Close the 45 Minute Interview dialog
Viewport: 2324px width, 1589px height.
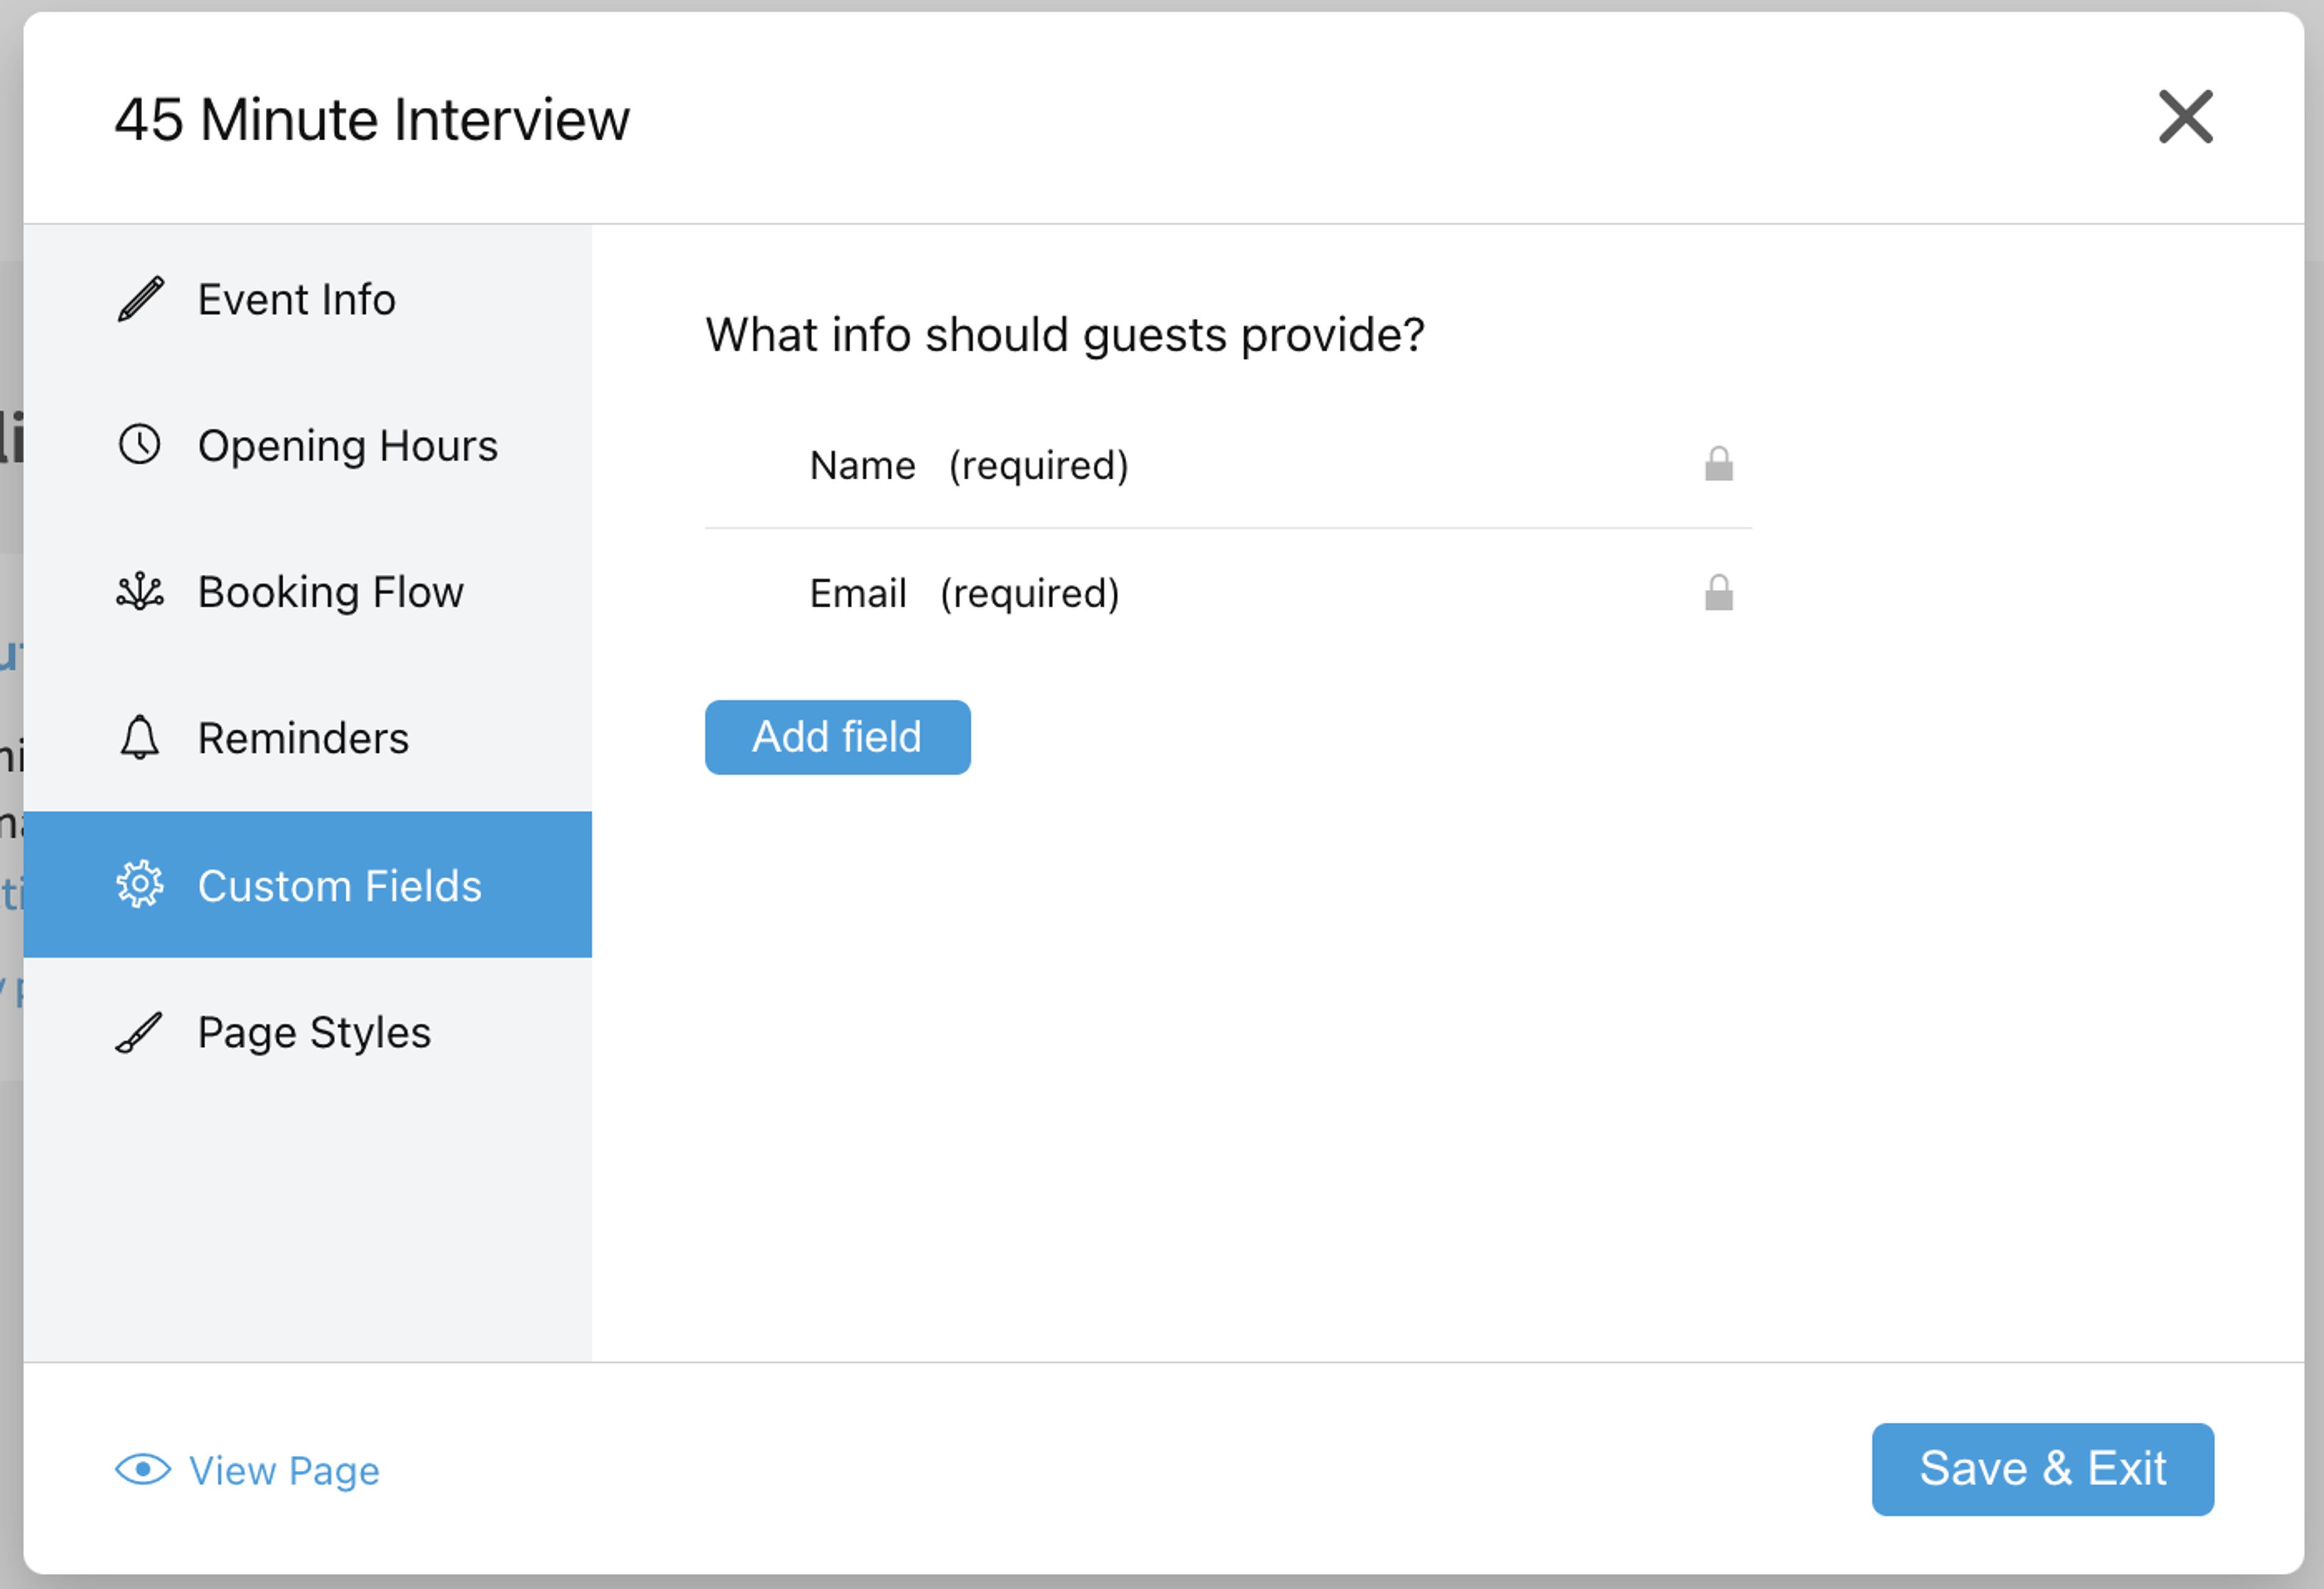tap(2186, 117)
